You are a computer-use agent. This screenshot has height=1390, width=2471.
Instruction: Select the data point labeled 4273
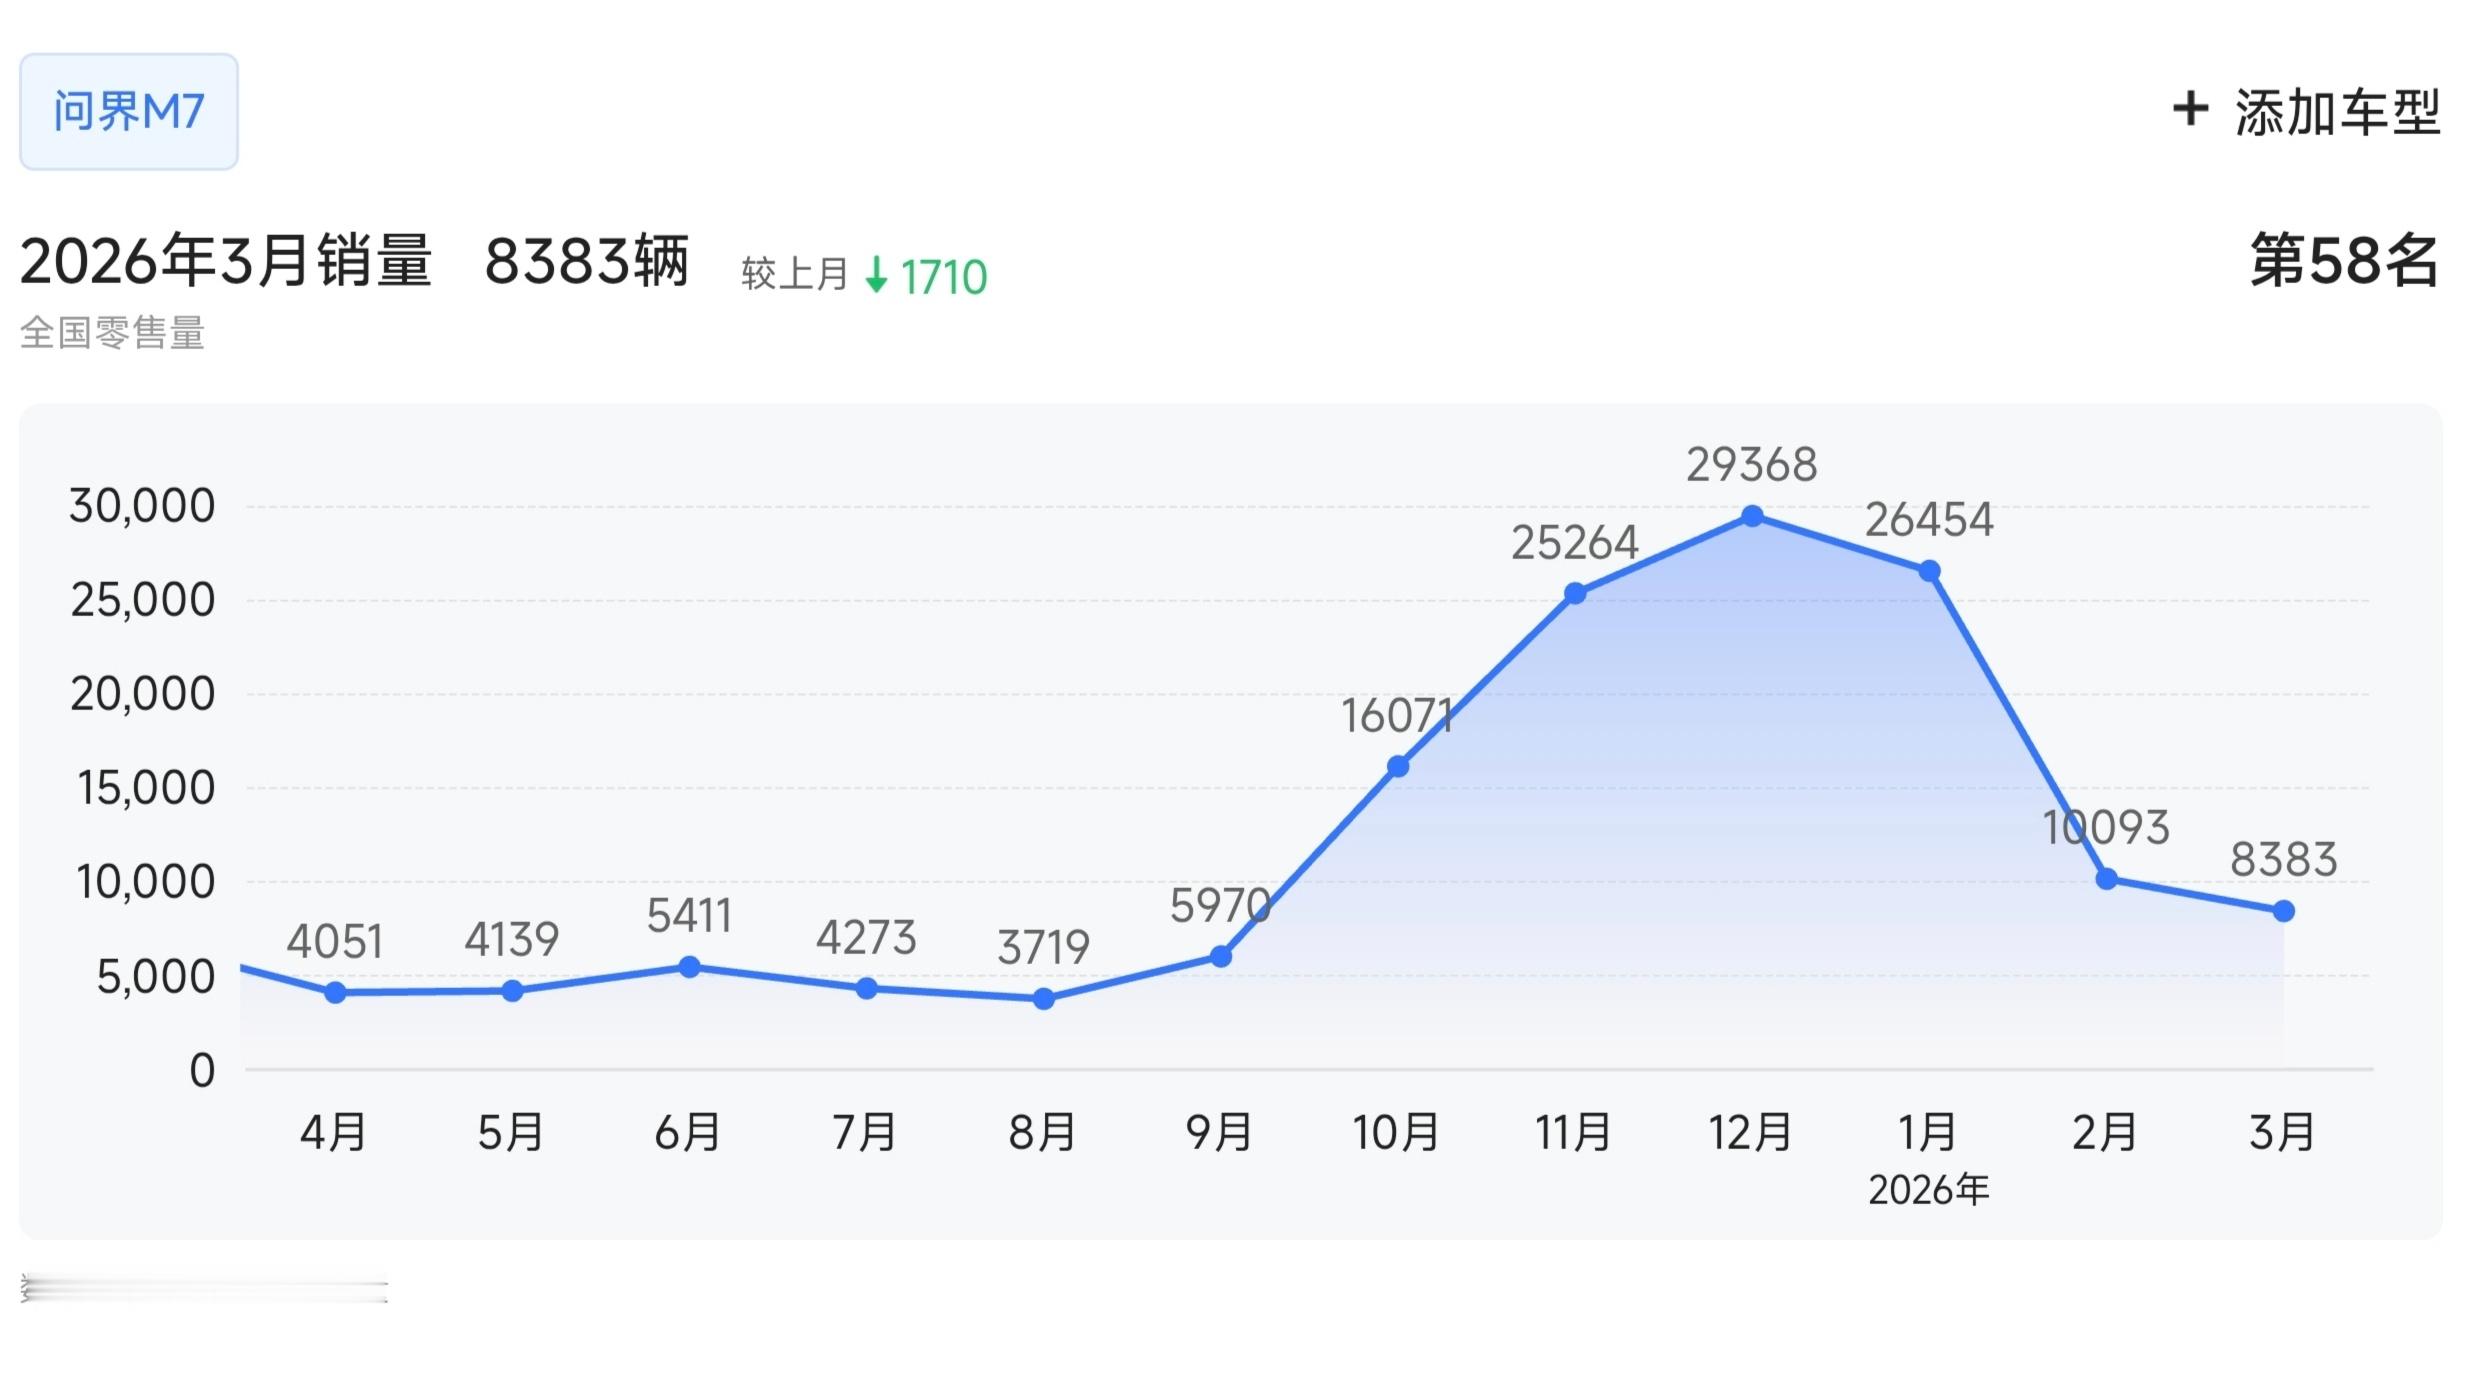[867, 988]
